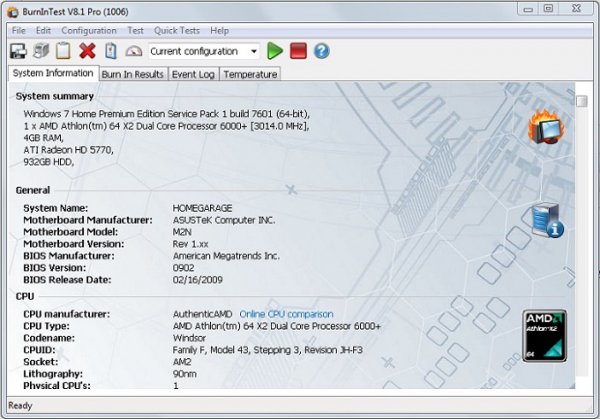
Task: Click the Family F, Model 43 CPUID value
Action: (x=267, y=350)
